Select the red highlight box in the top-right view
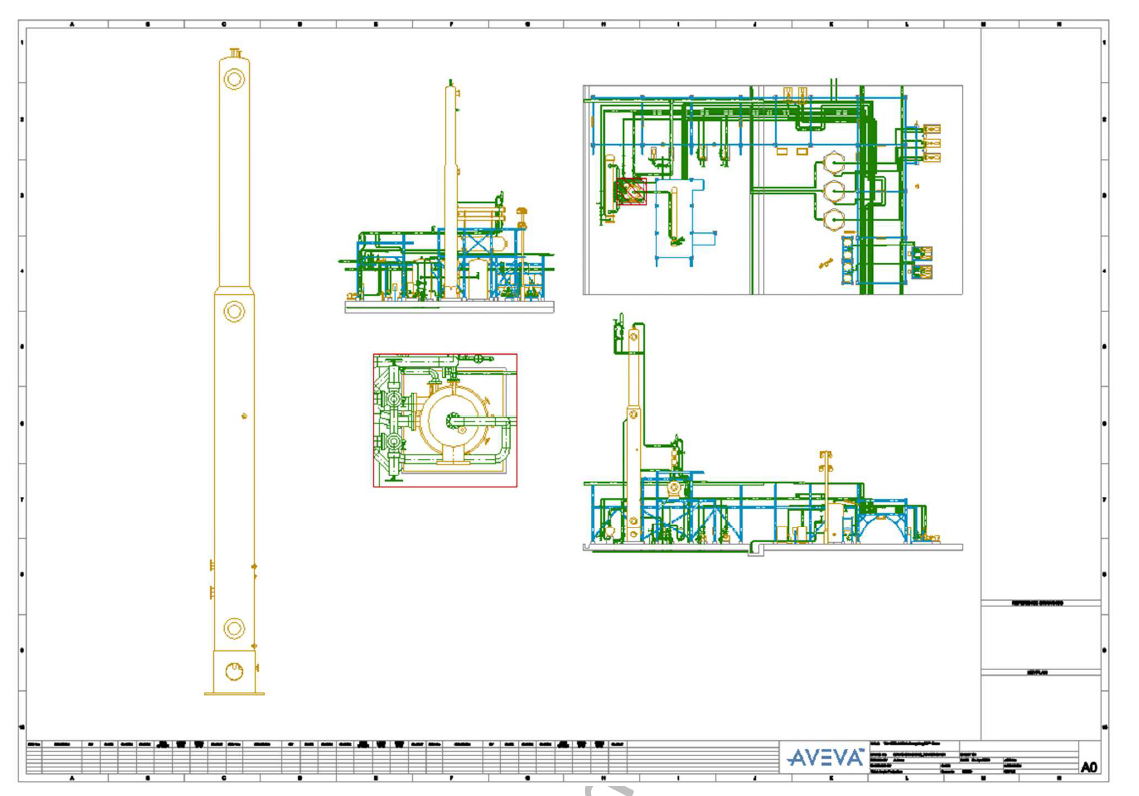Image resolution: width=1139 pixels, height=796 pixels. tap(630, 190)
